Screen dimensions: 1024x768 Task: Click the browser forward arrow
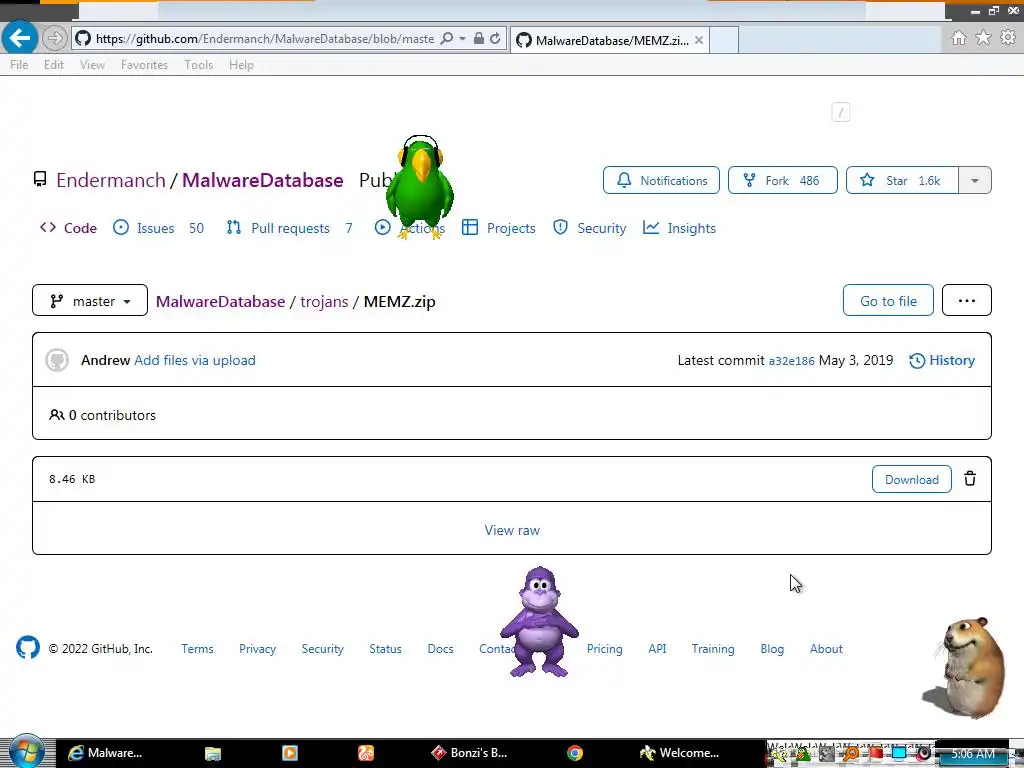pyautogui.click(x=55, y=39)
